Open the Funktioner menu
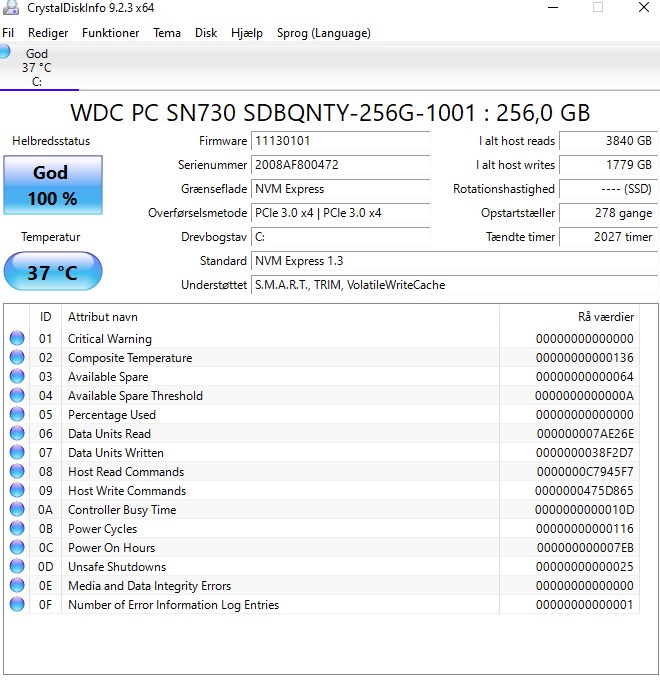Viewport: 660px width, 681px height. click(x=110, y=33)
